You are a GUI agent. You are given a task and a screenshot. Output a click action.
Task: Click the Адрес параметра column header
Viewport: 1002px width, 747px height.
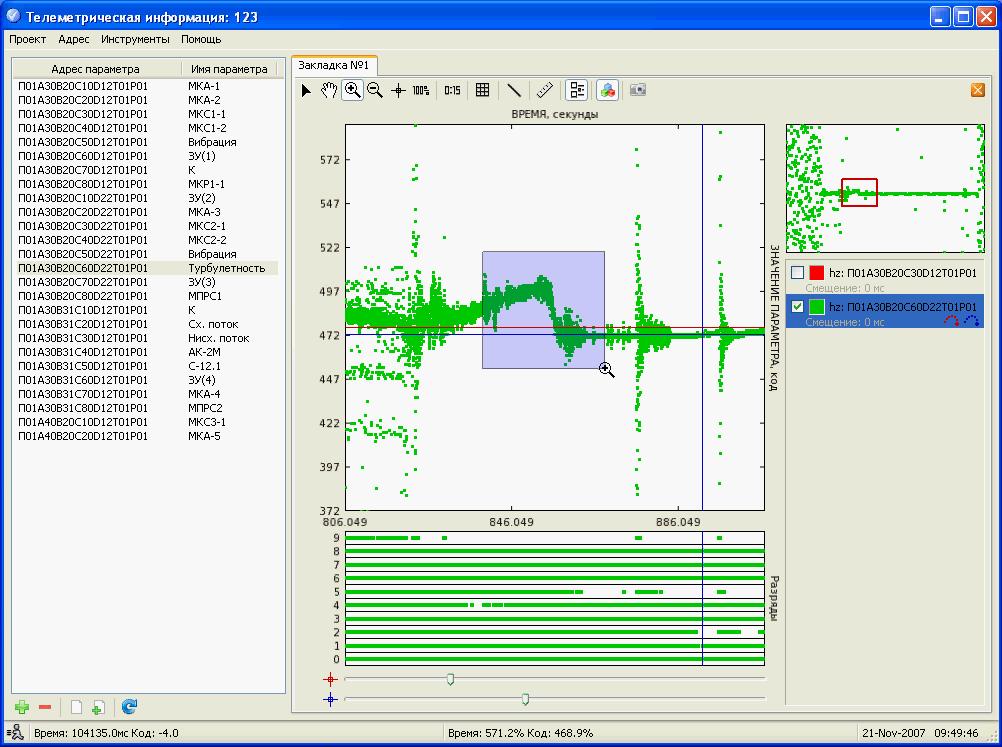coord(96,69)
